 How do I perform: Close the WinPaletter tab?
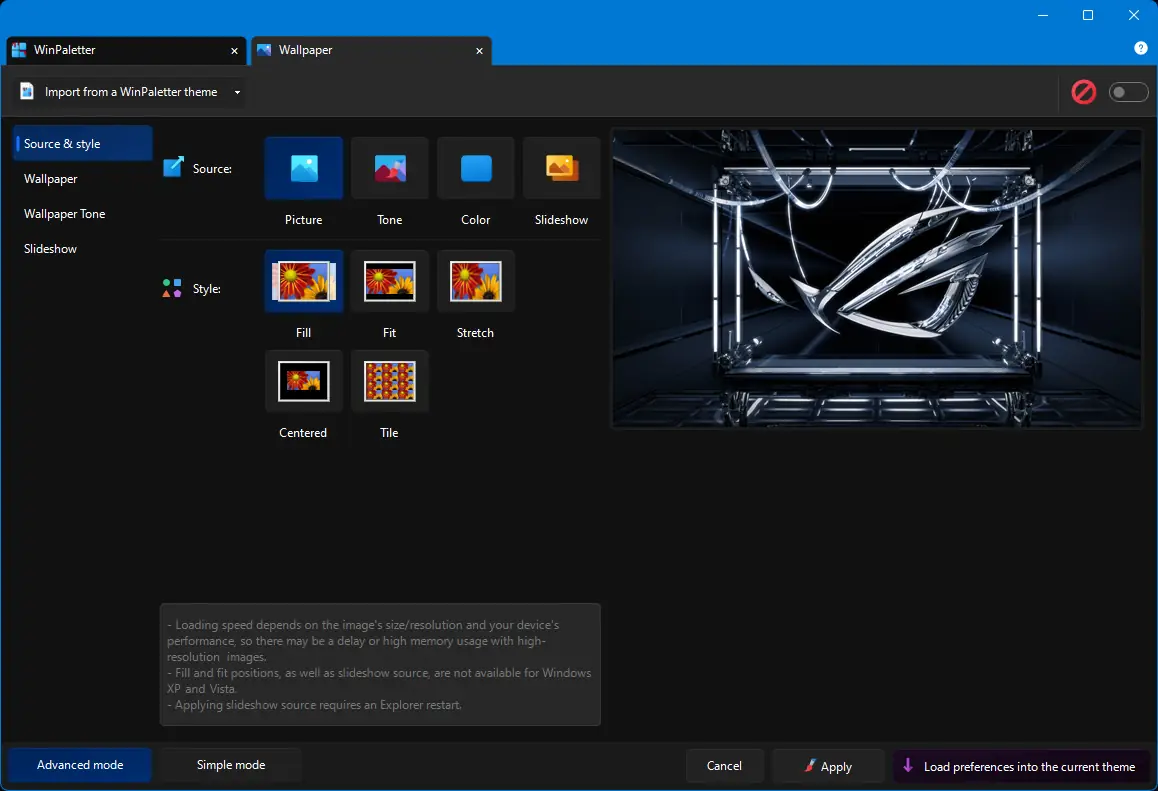pyautogui.click(x=234, y=51)
